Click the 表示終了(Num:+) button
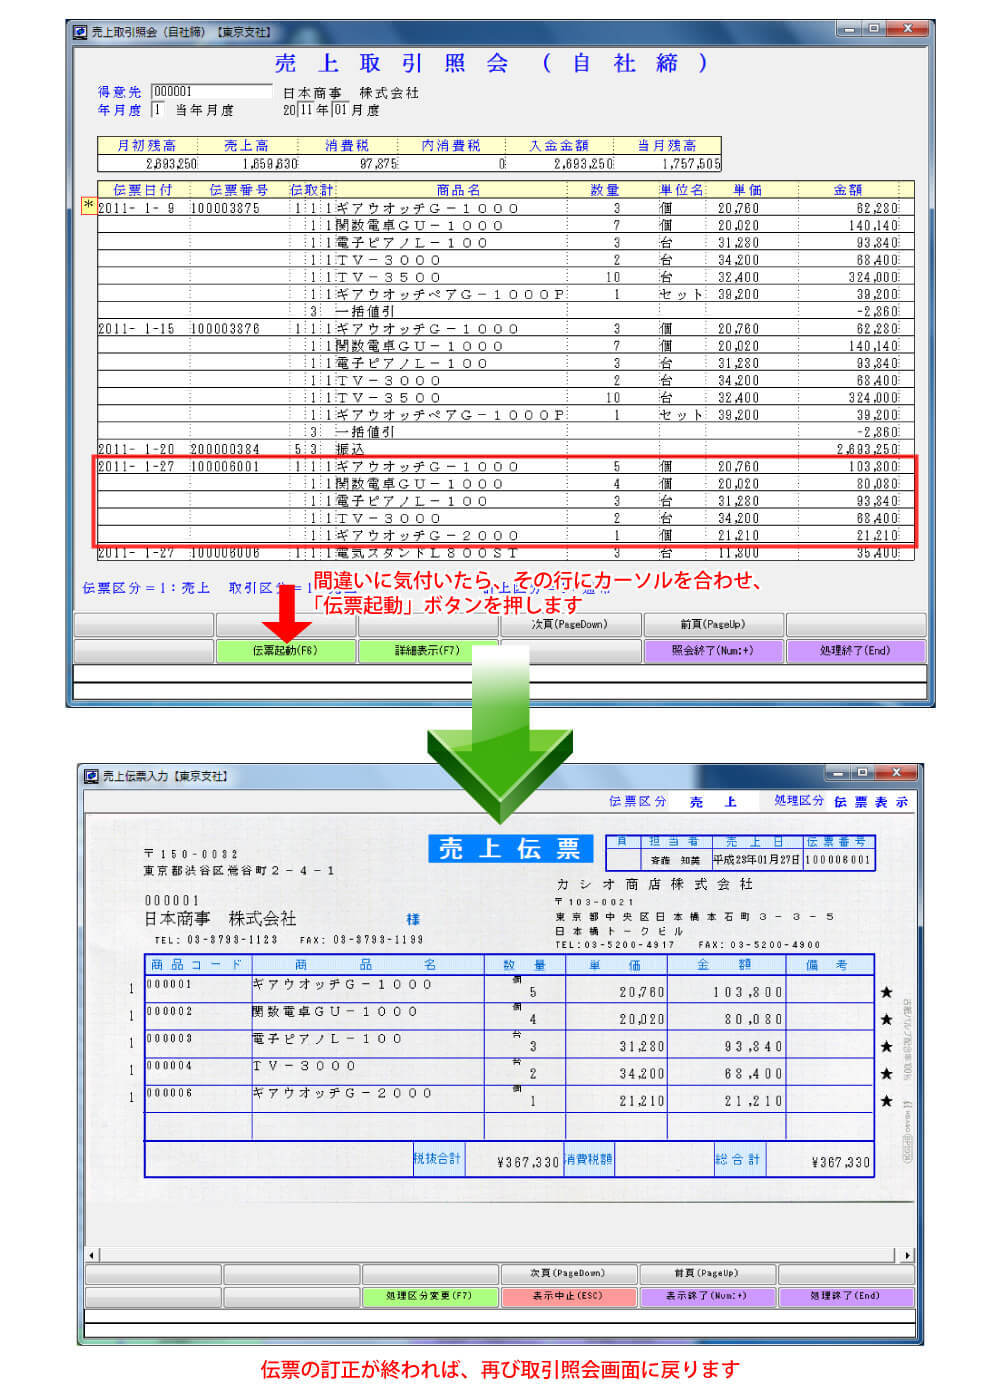Viewport: 1000px width, 1400px height. point(707,1297)
